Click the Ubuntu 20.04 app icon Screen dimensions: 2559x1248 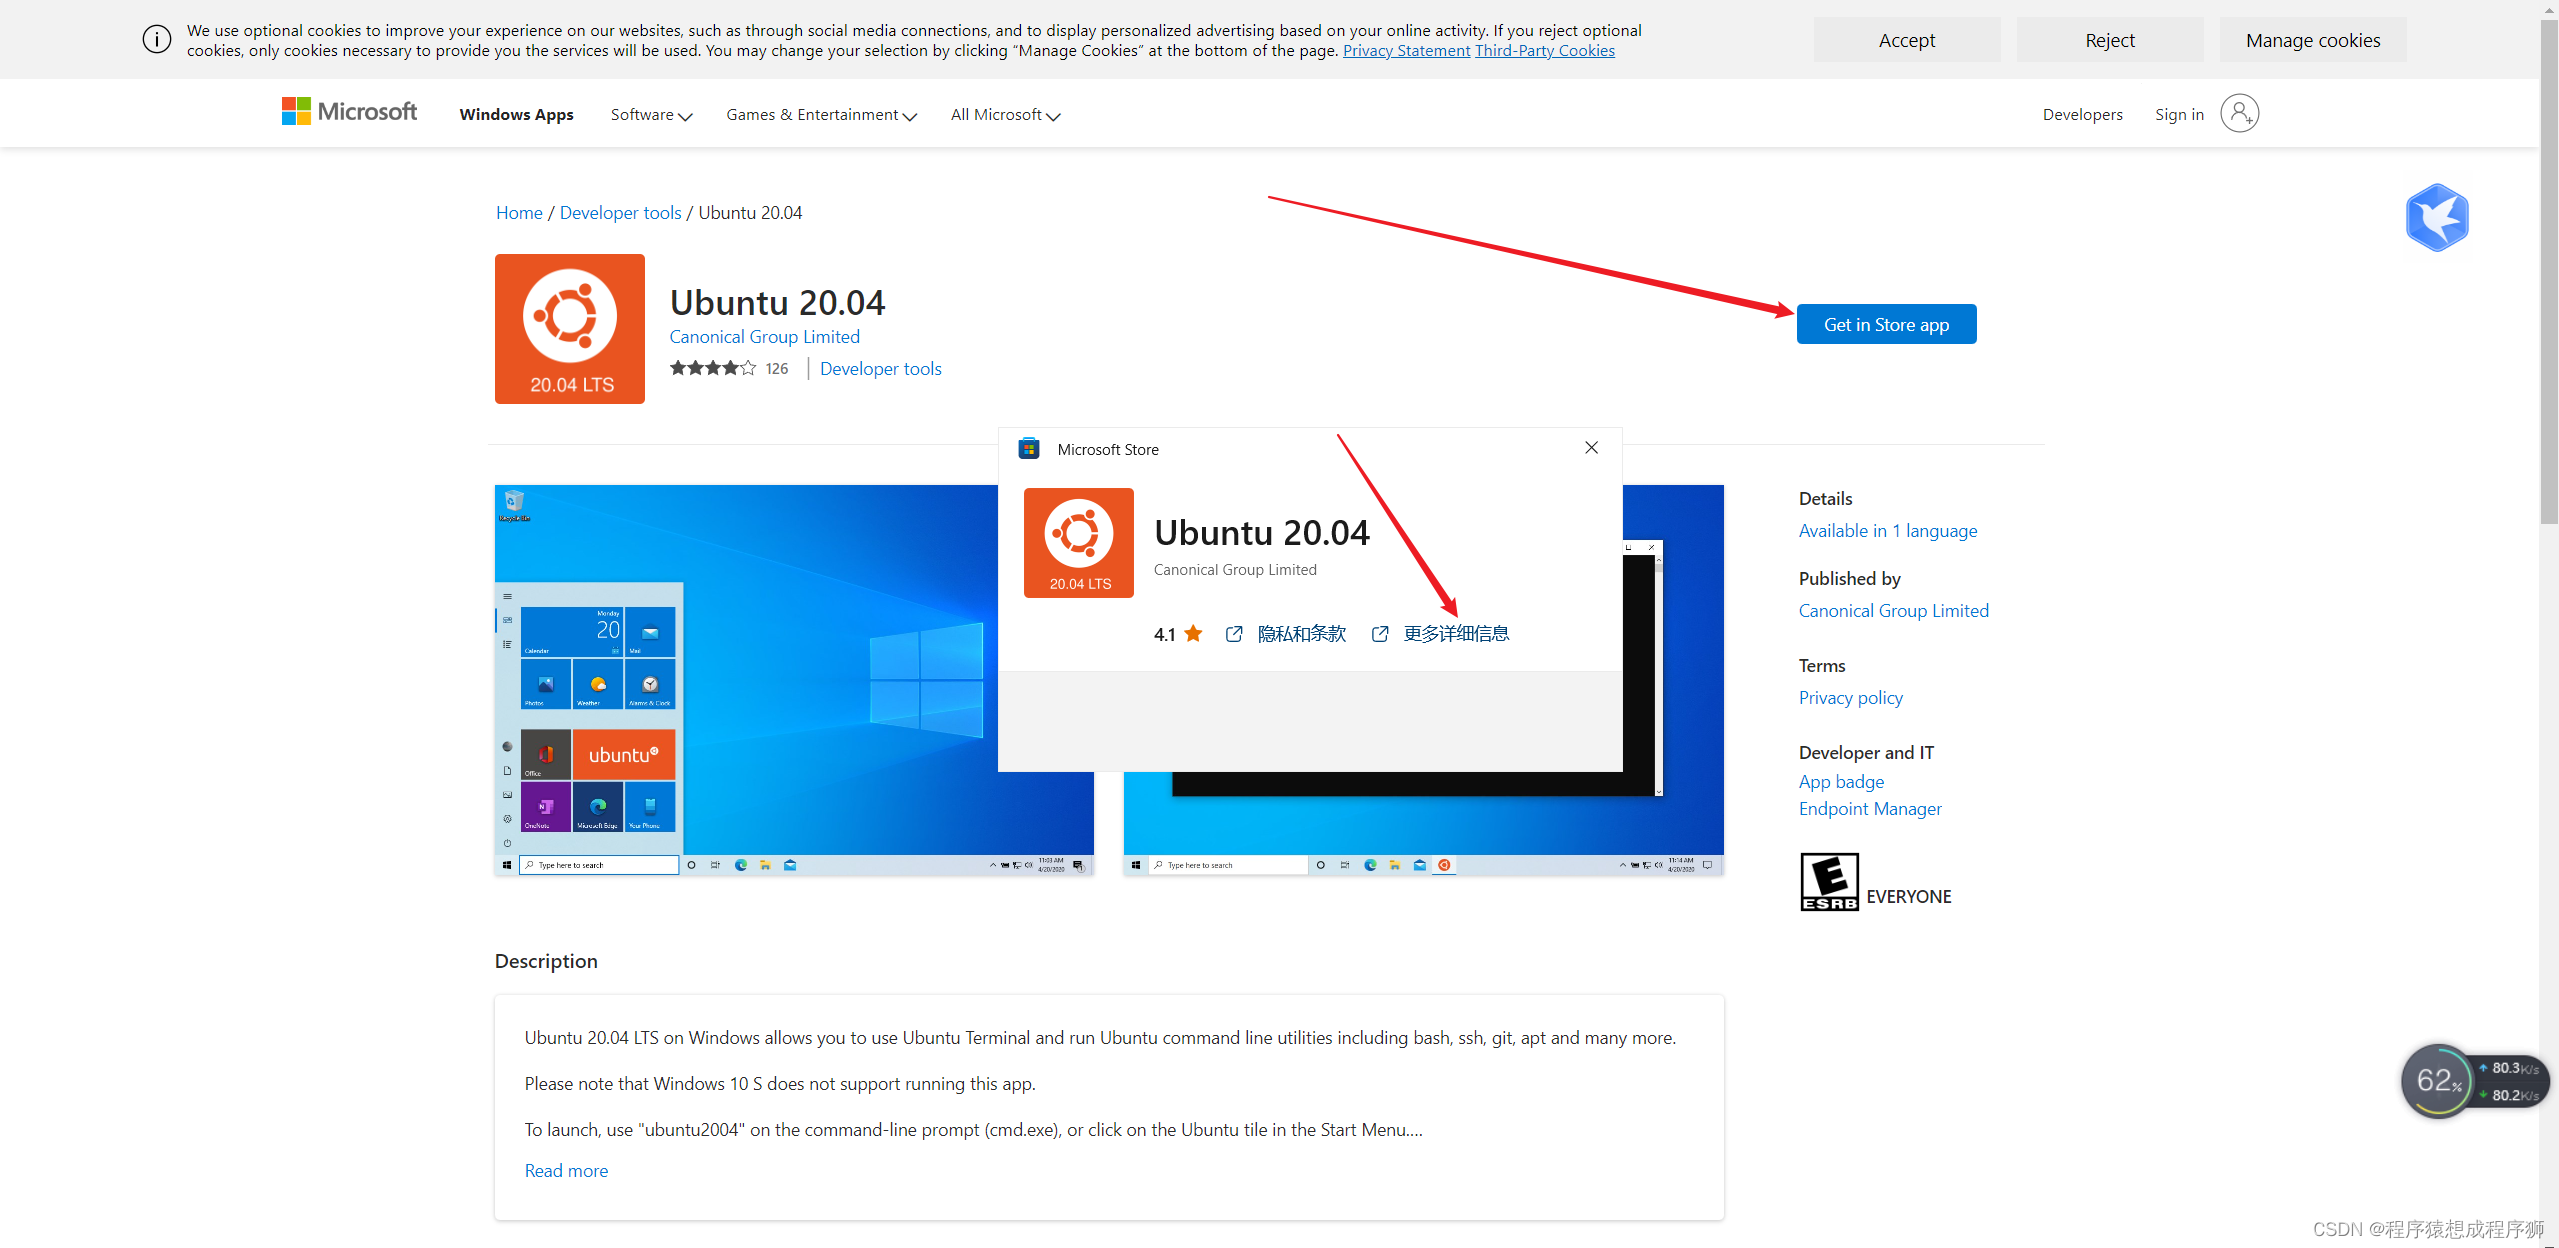571,328
